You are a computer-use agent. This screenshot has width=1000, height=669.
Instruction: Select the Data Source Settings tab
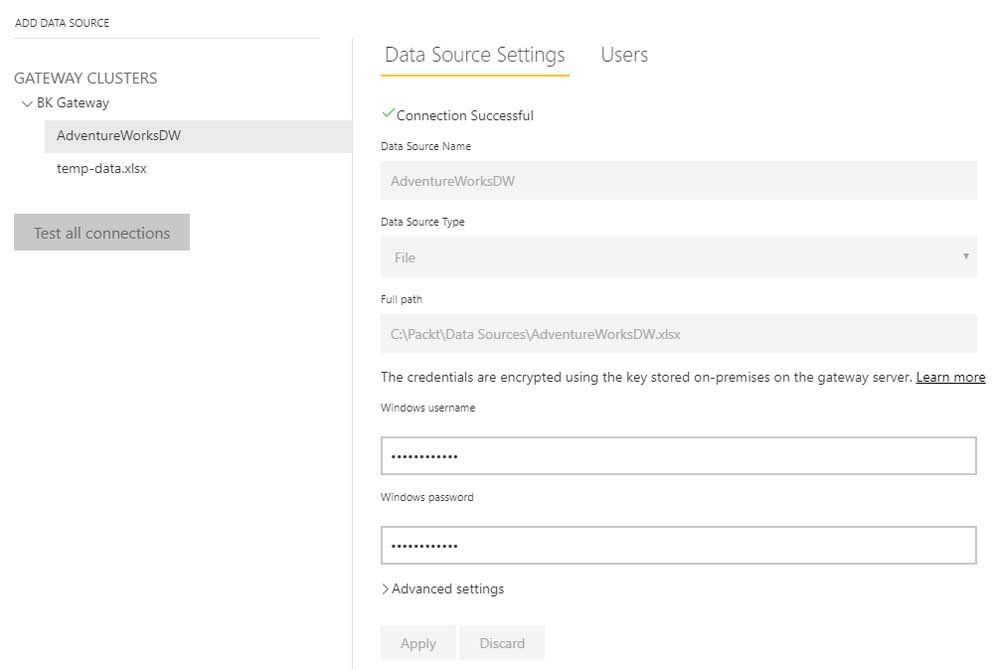(x=475, y=55)
